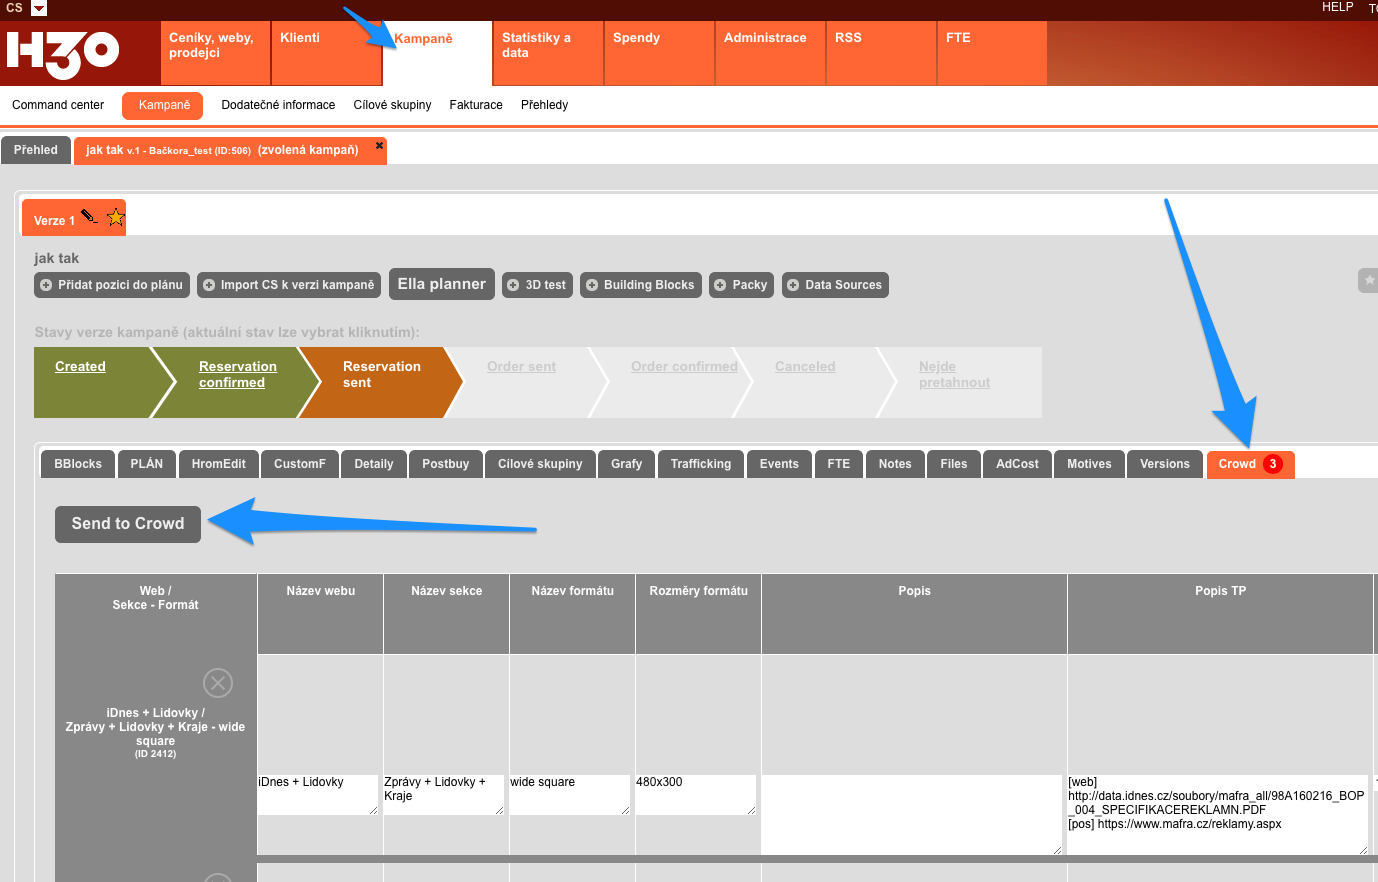Click the plus icon on 3D test

pyautogui.click(x=514, y=285)
